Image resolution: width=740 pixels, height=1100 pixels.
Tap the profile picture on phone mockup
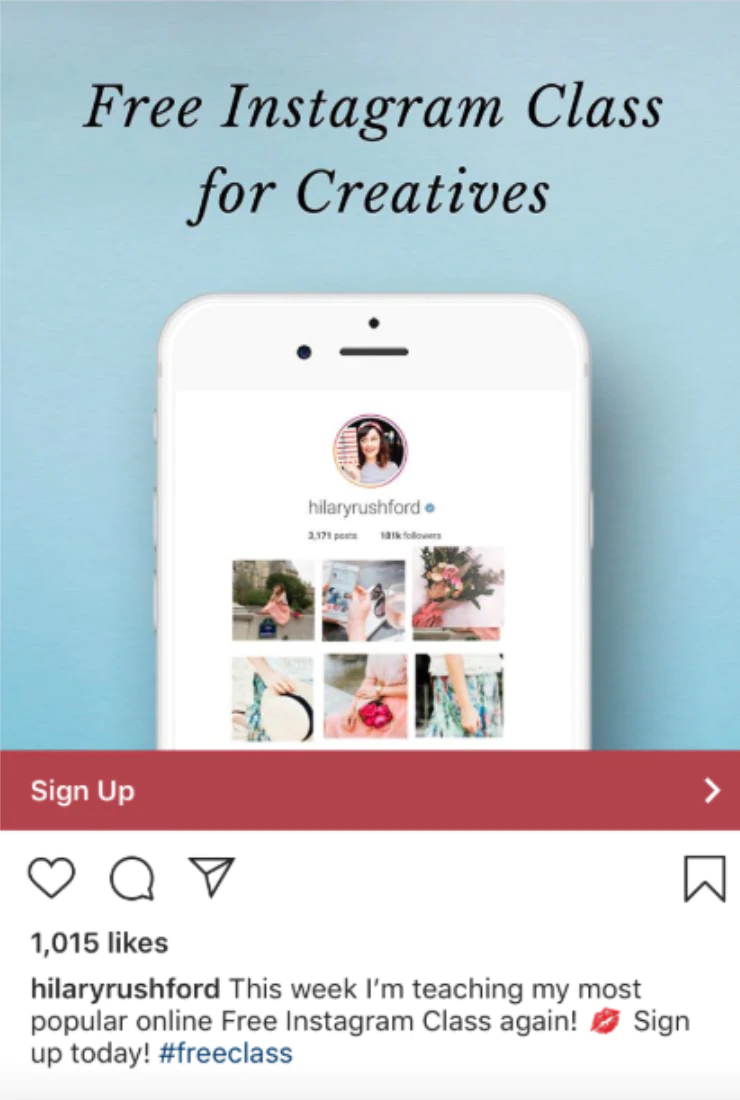[x=370, y=450]
